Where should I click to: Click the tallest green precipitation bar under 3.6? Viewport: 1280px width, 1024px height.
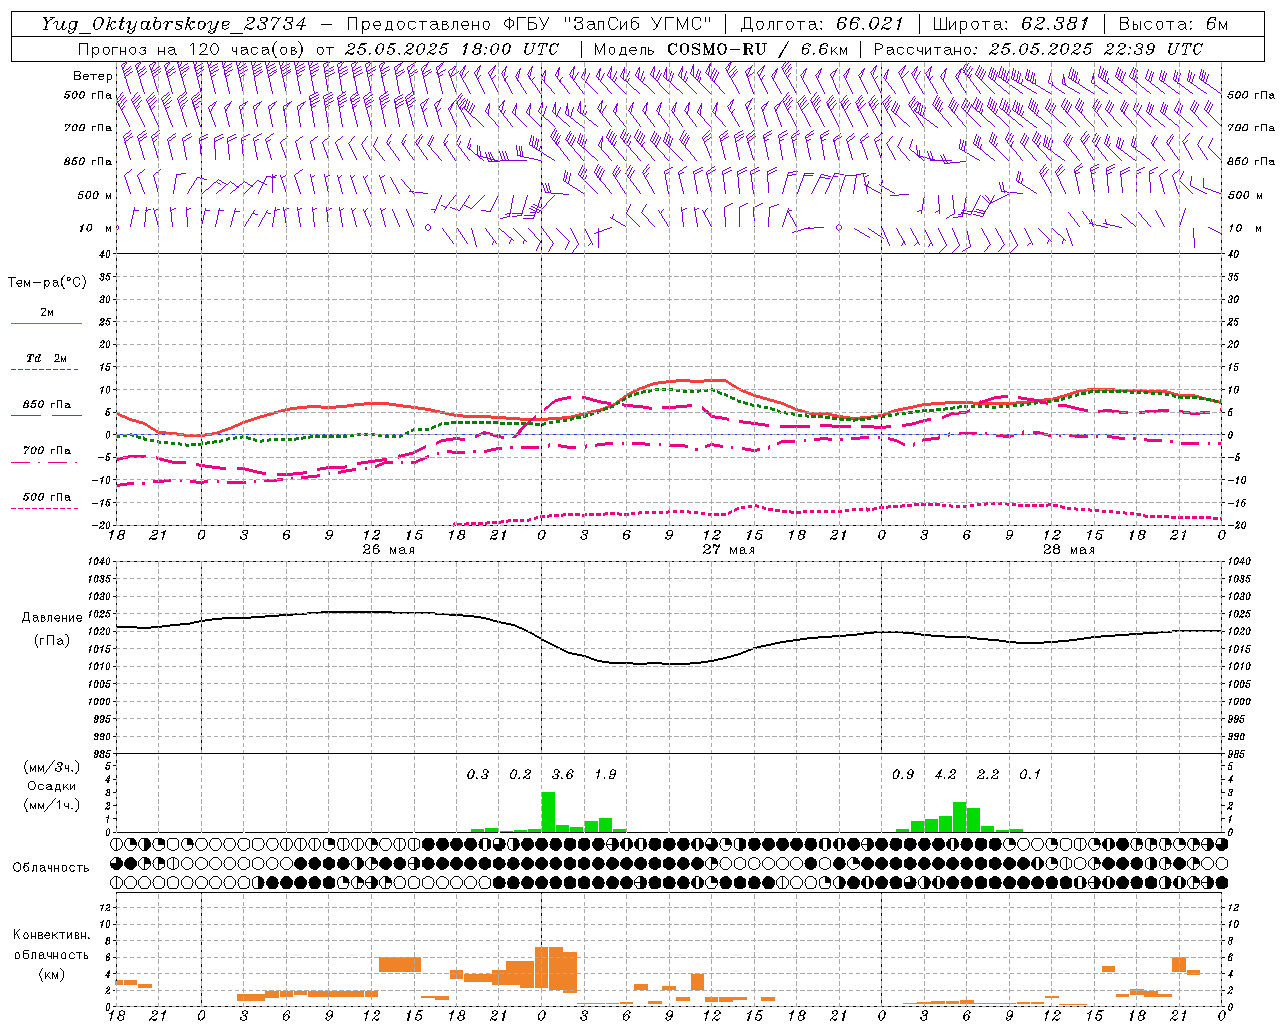click(x=548, y=812)
